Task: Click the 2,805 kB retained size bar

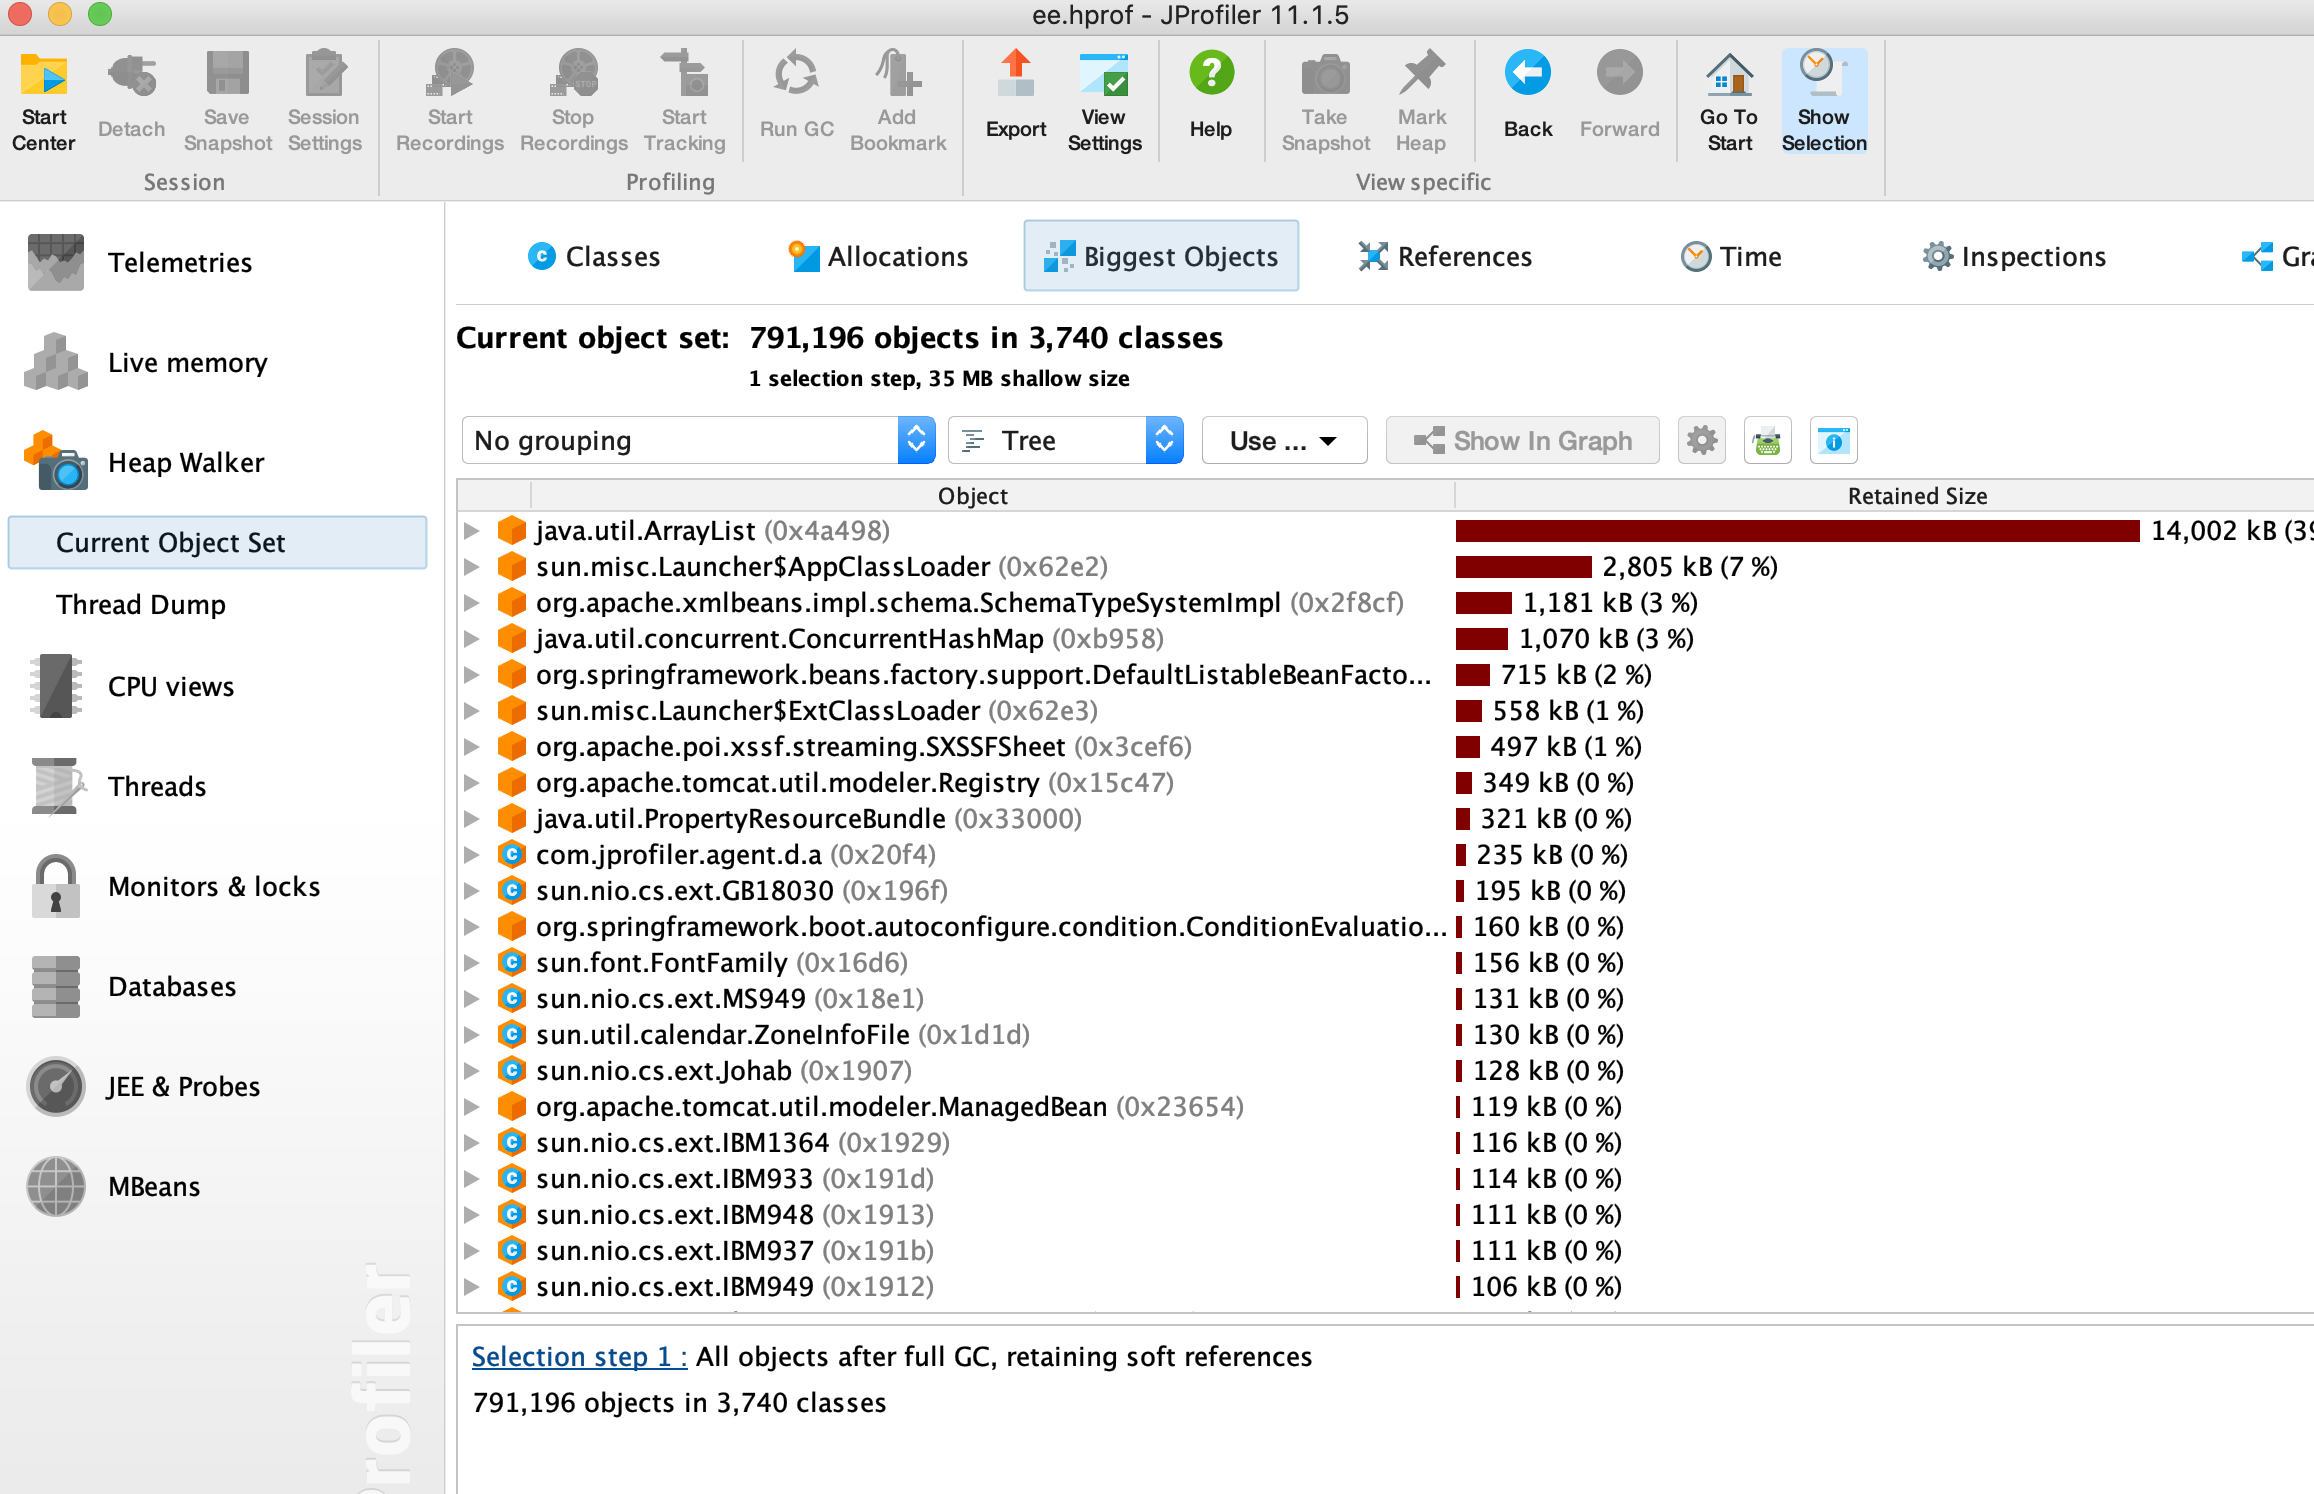Action: pyautogui.click(x=1523, y=566)
